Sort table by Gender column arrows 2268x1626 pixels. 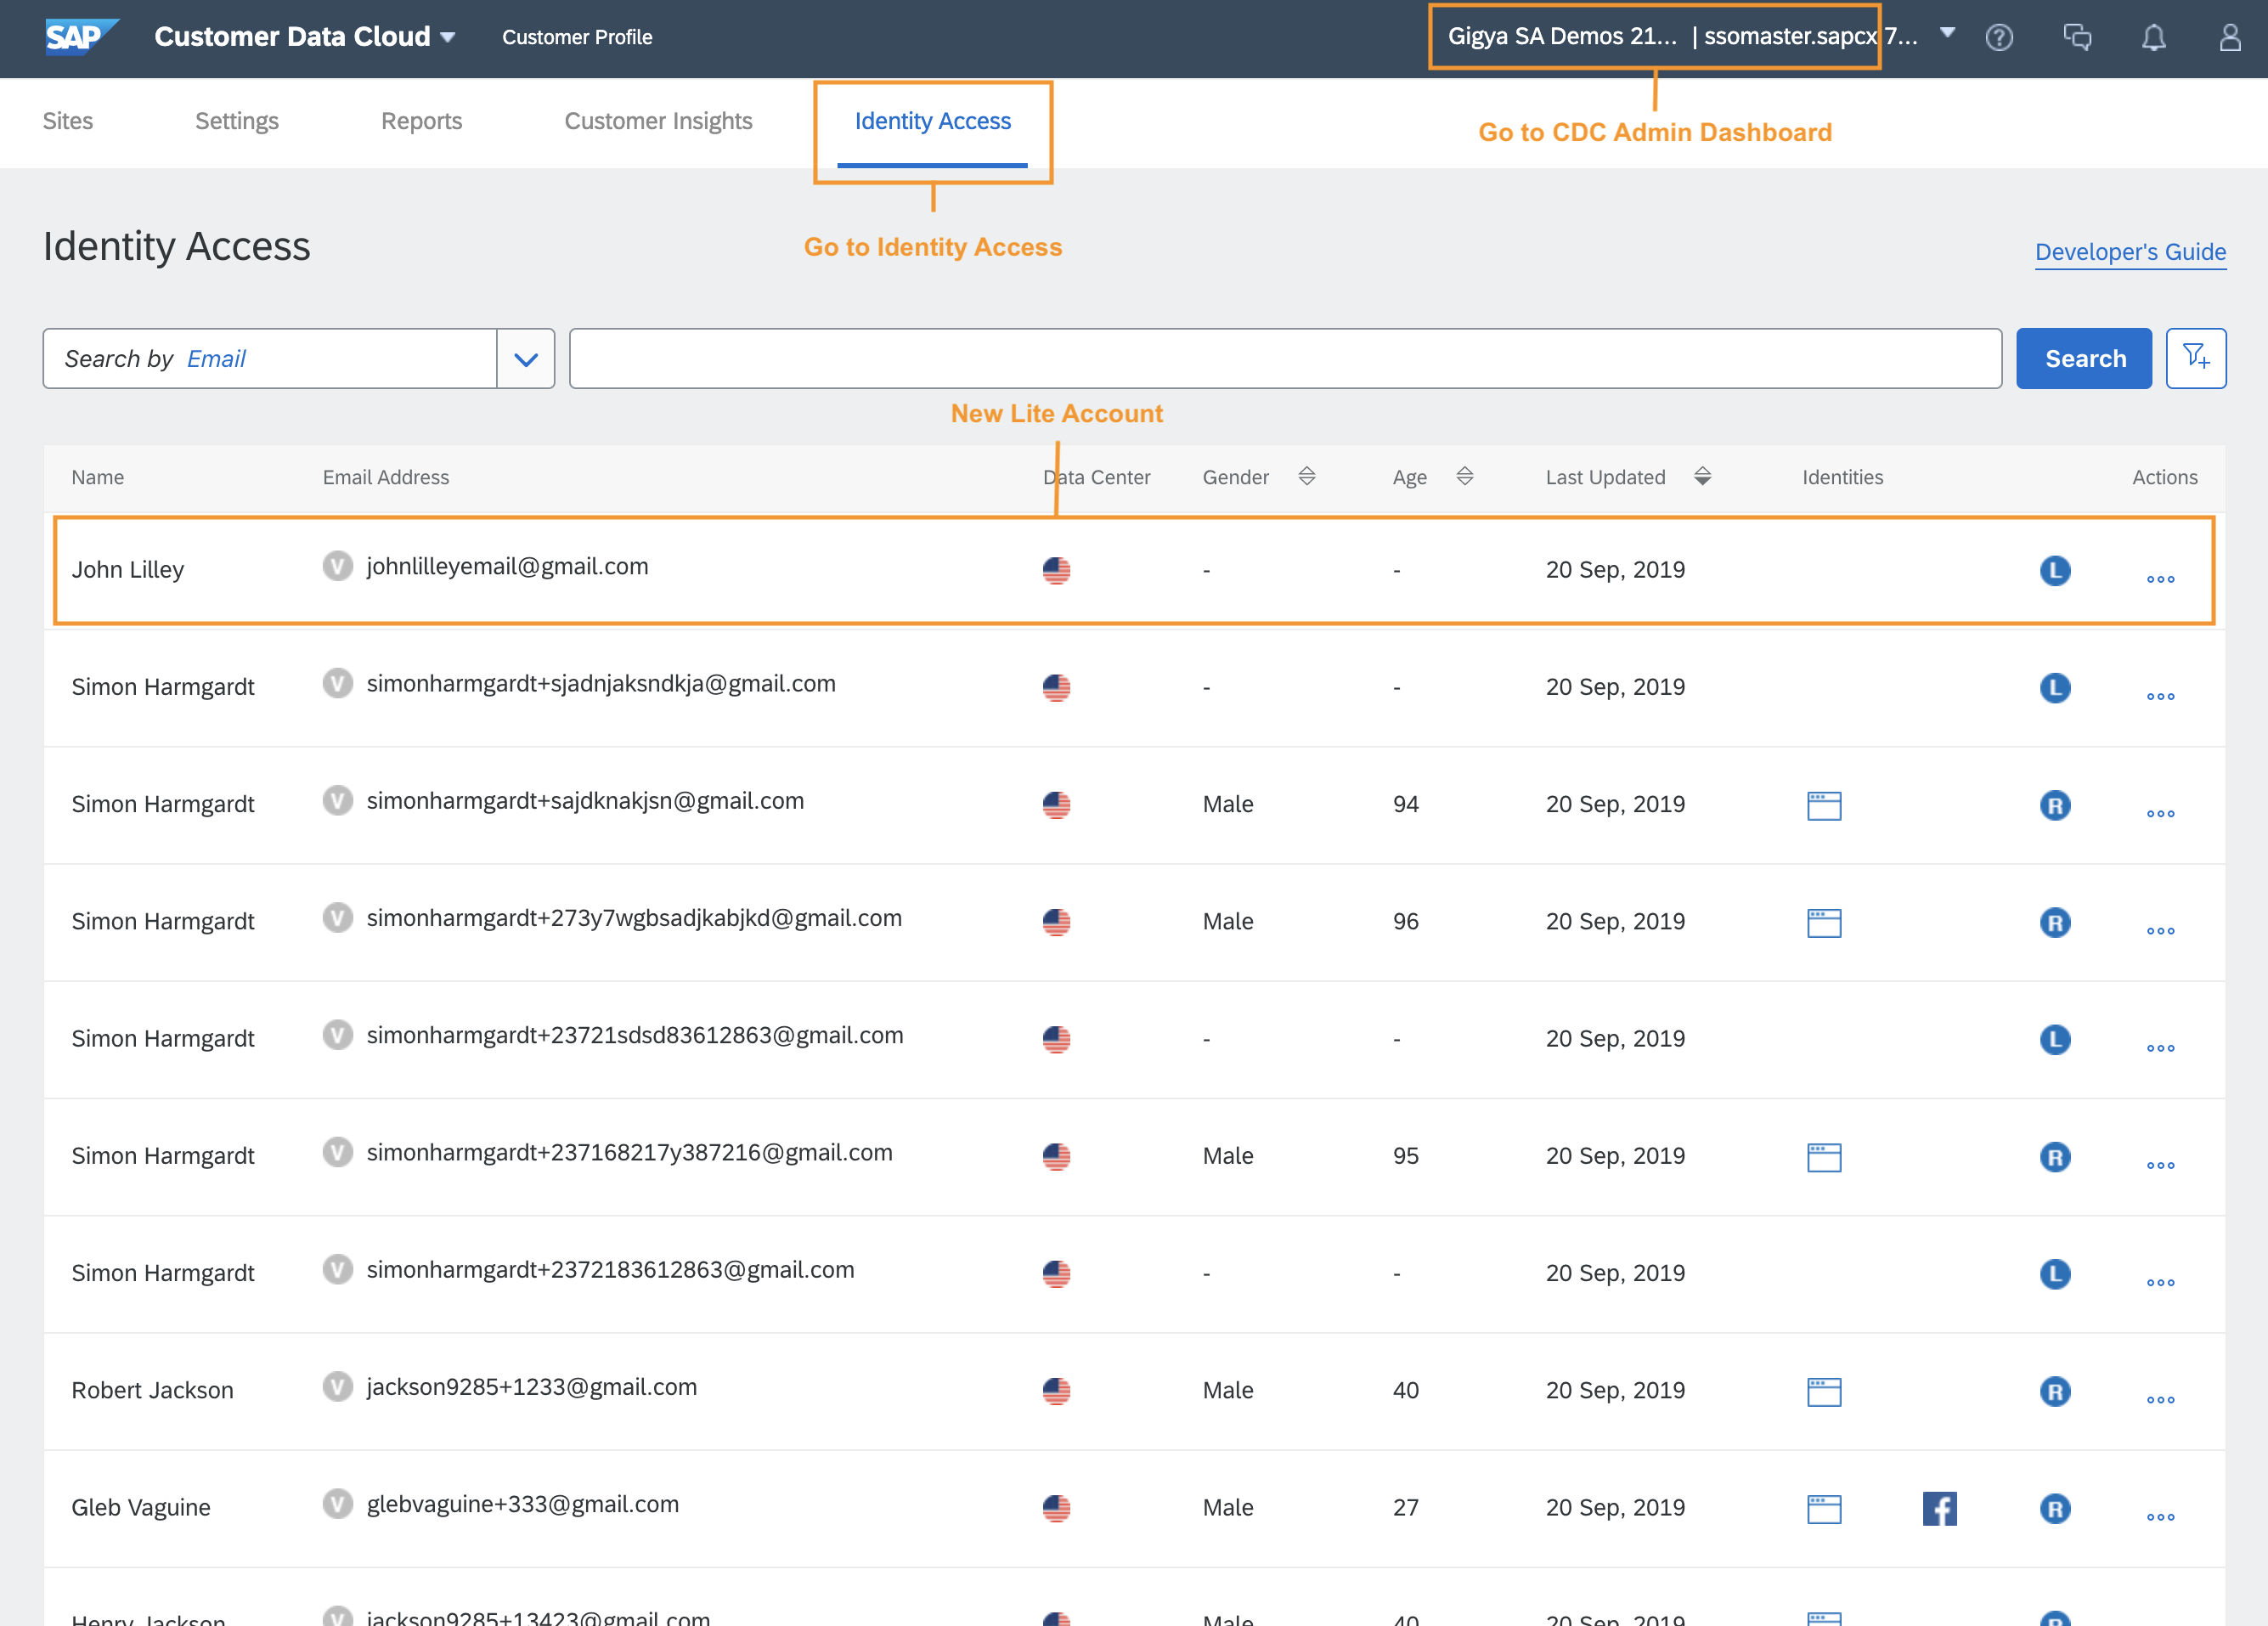[1306, 476]
